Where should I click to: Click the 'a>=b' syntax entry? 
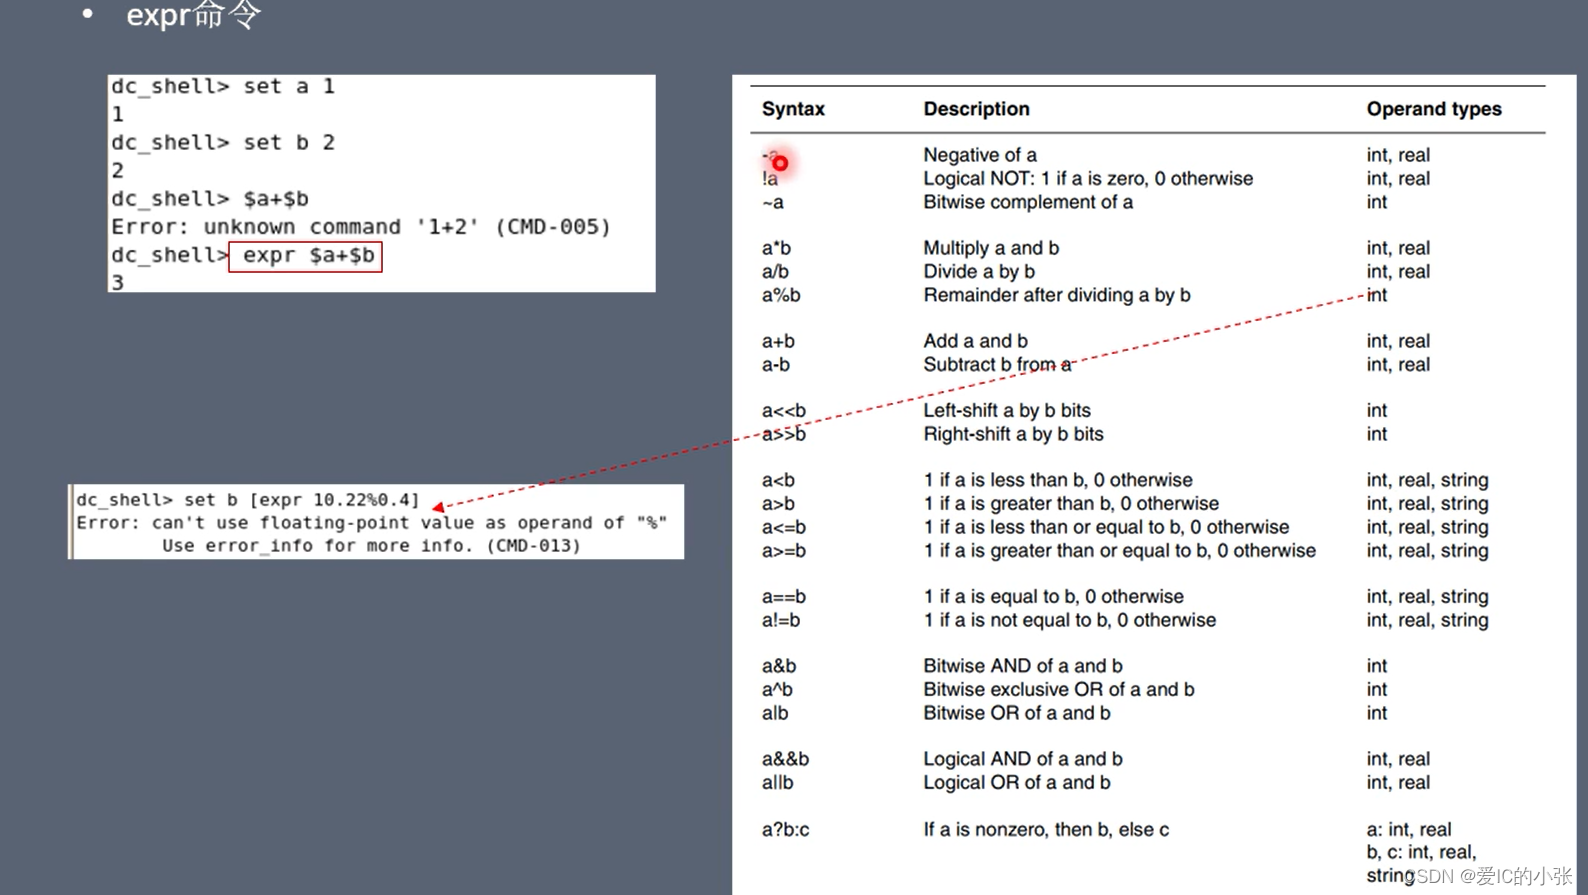(x=784, y=551)
